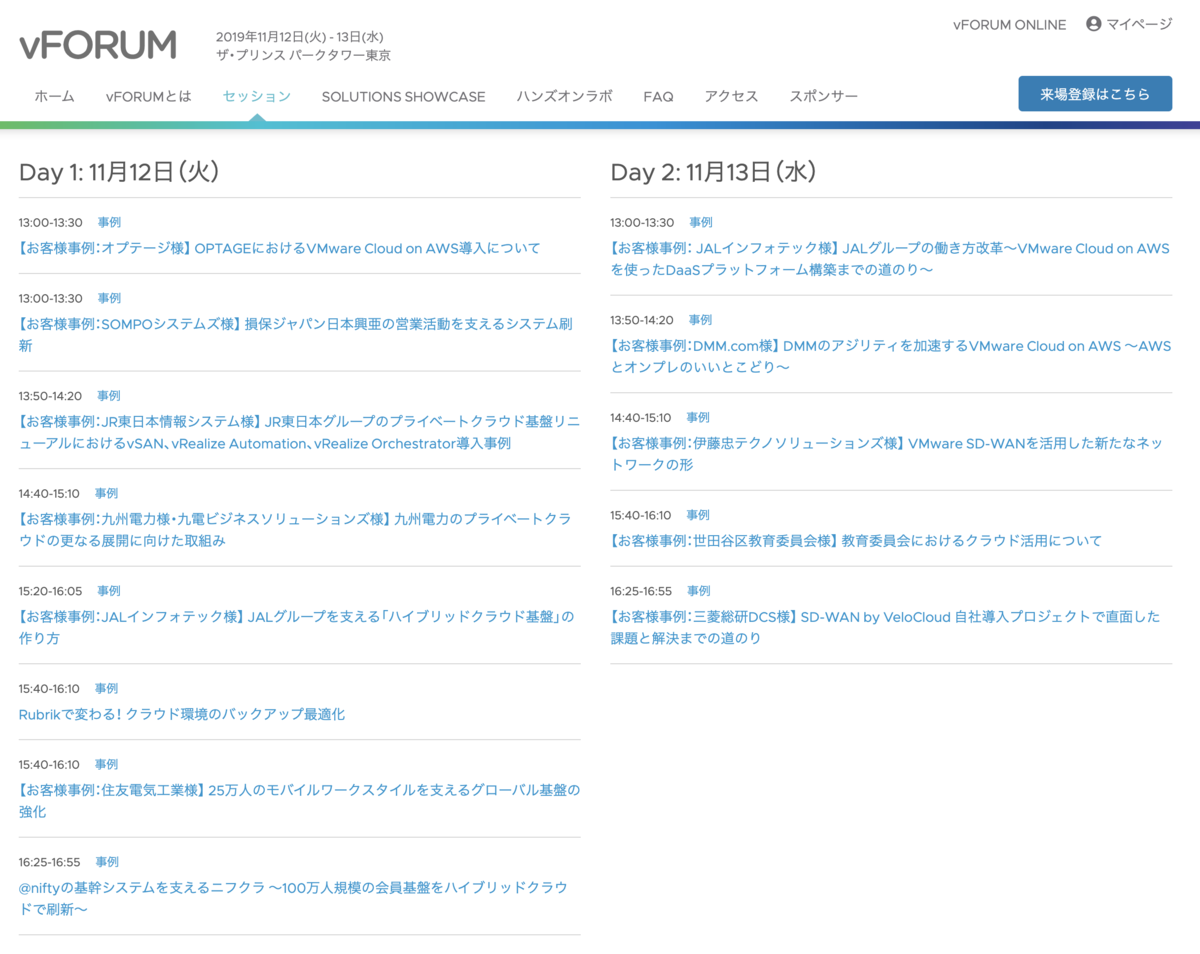Image resolution: width=1200 pixels, height=954 pixels.
Task: Go to the ホーム menu item
Action: click(x=55, y=97)
